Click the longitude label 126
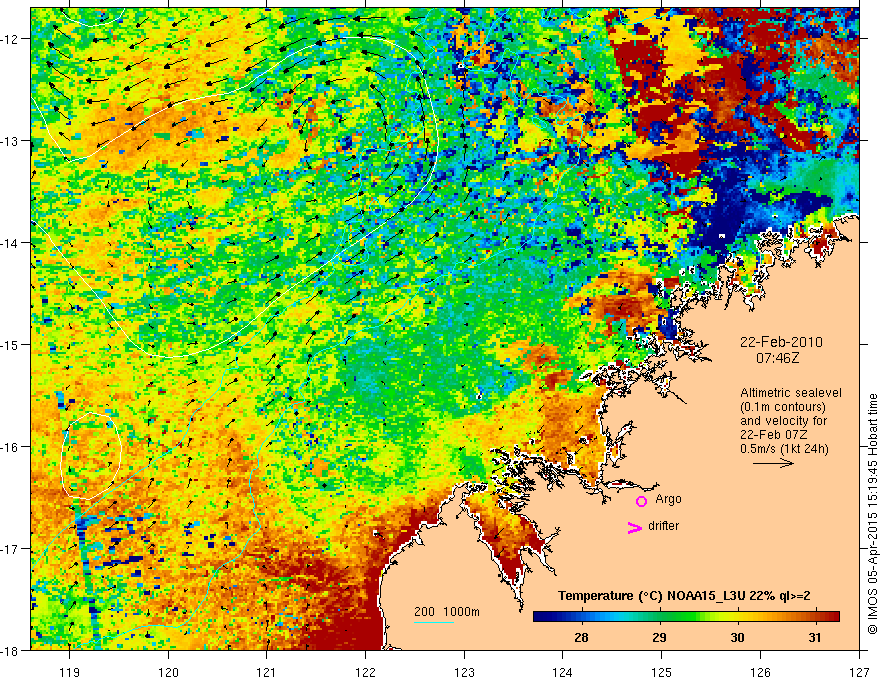Image resolution: width=880 pixels, height=680 pixels. [760, 672]
